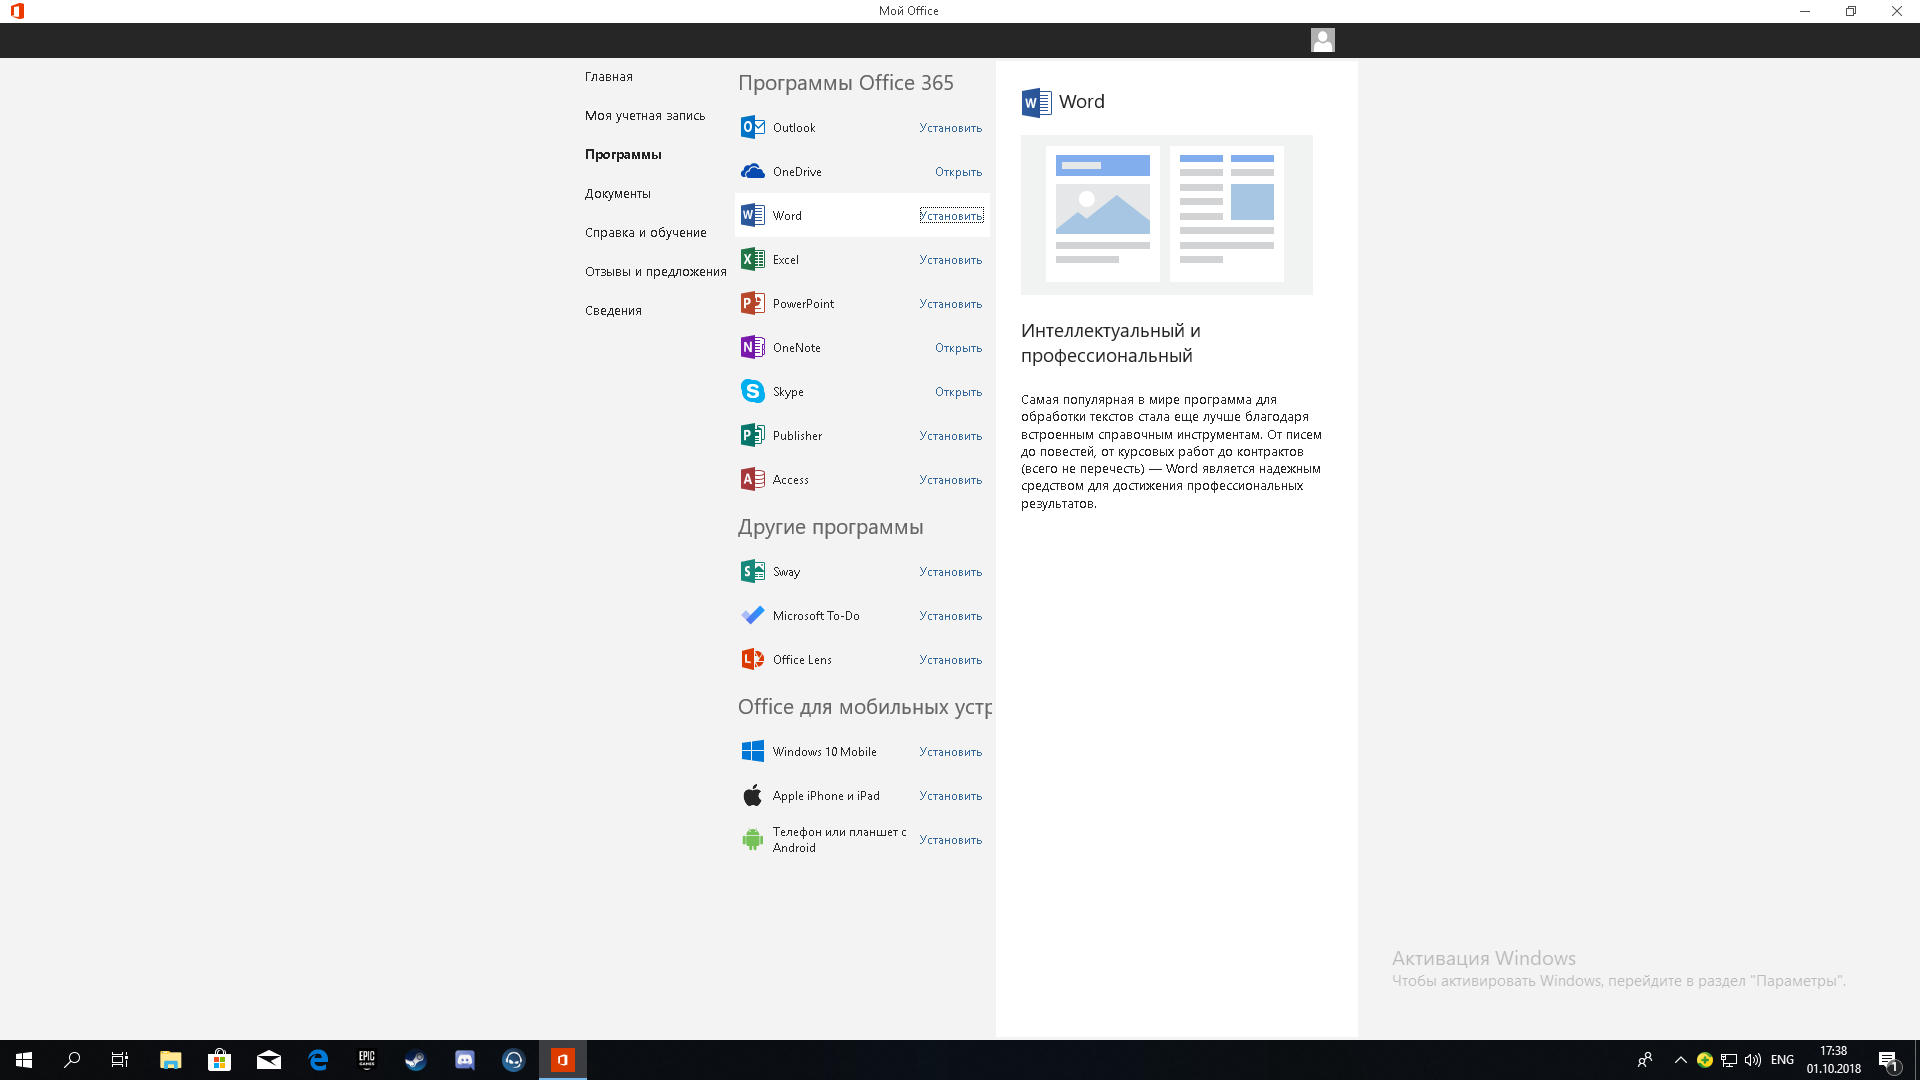Click the Word logo in details pane

1036,102
